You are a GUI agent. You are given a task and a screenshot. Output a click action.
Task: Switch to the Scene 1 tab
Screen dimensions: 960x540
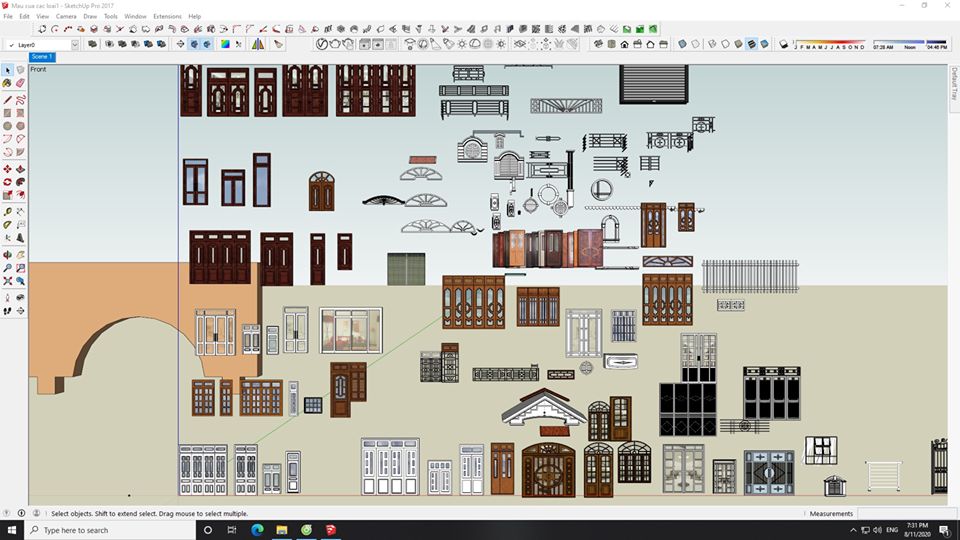pyautogui.click(x=42, y=57)
